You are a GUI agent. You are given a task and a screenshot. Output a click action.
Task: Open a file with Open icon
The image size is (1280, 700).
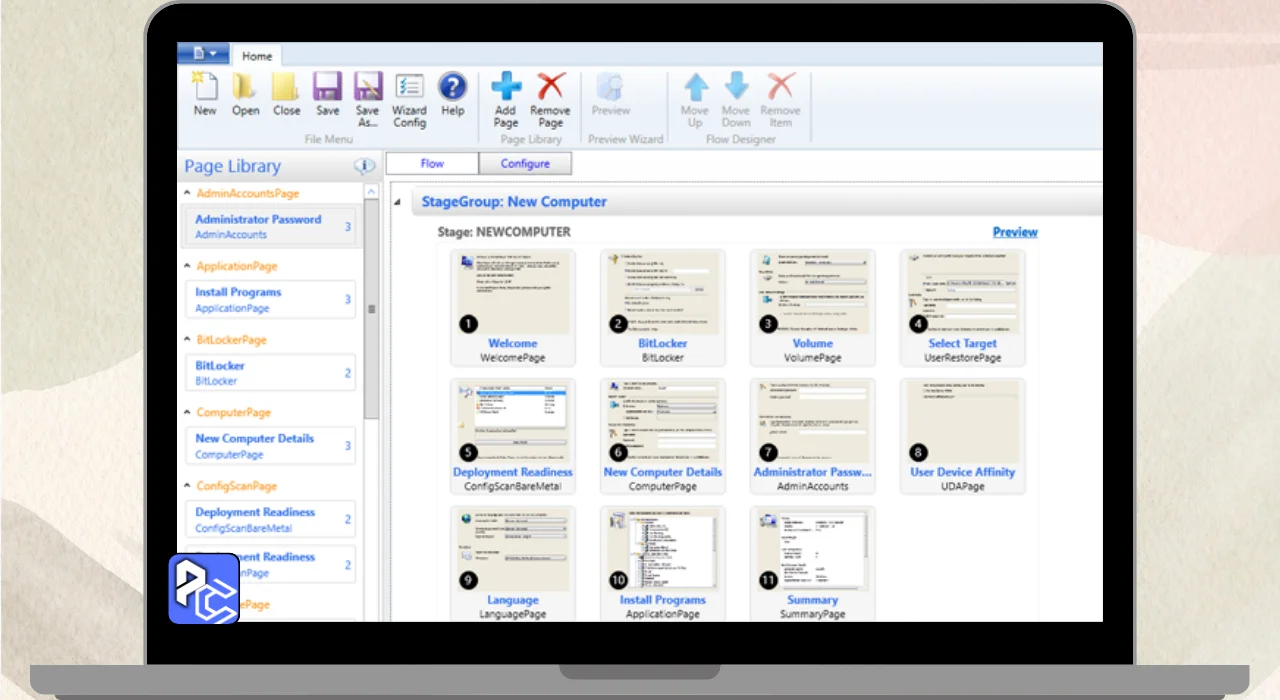pos(245,87)
